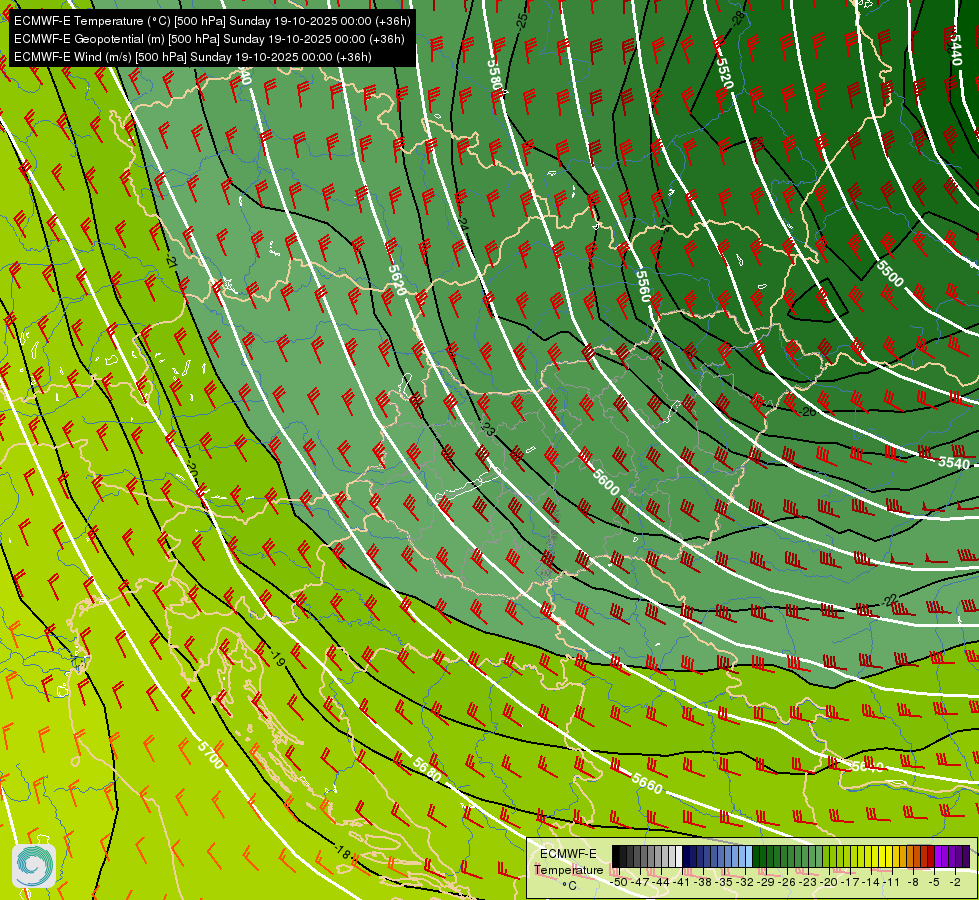Click the -50 value in the legend scale

point(619,882)
